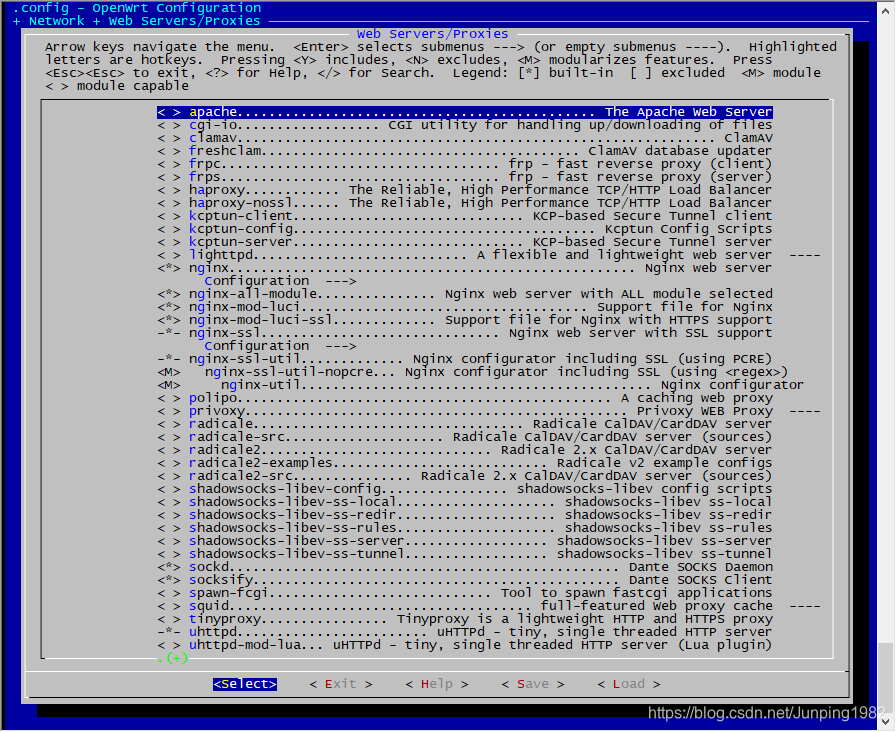The width and height of the screenshot is (896, 732).
Task: Select the tinyproxy row
Action: pyautogui.click(x=465, y=619)
